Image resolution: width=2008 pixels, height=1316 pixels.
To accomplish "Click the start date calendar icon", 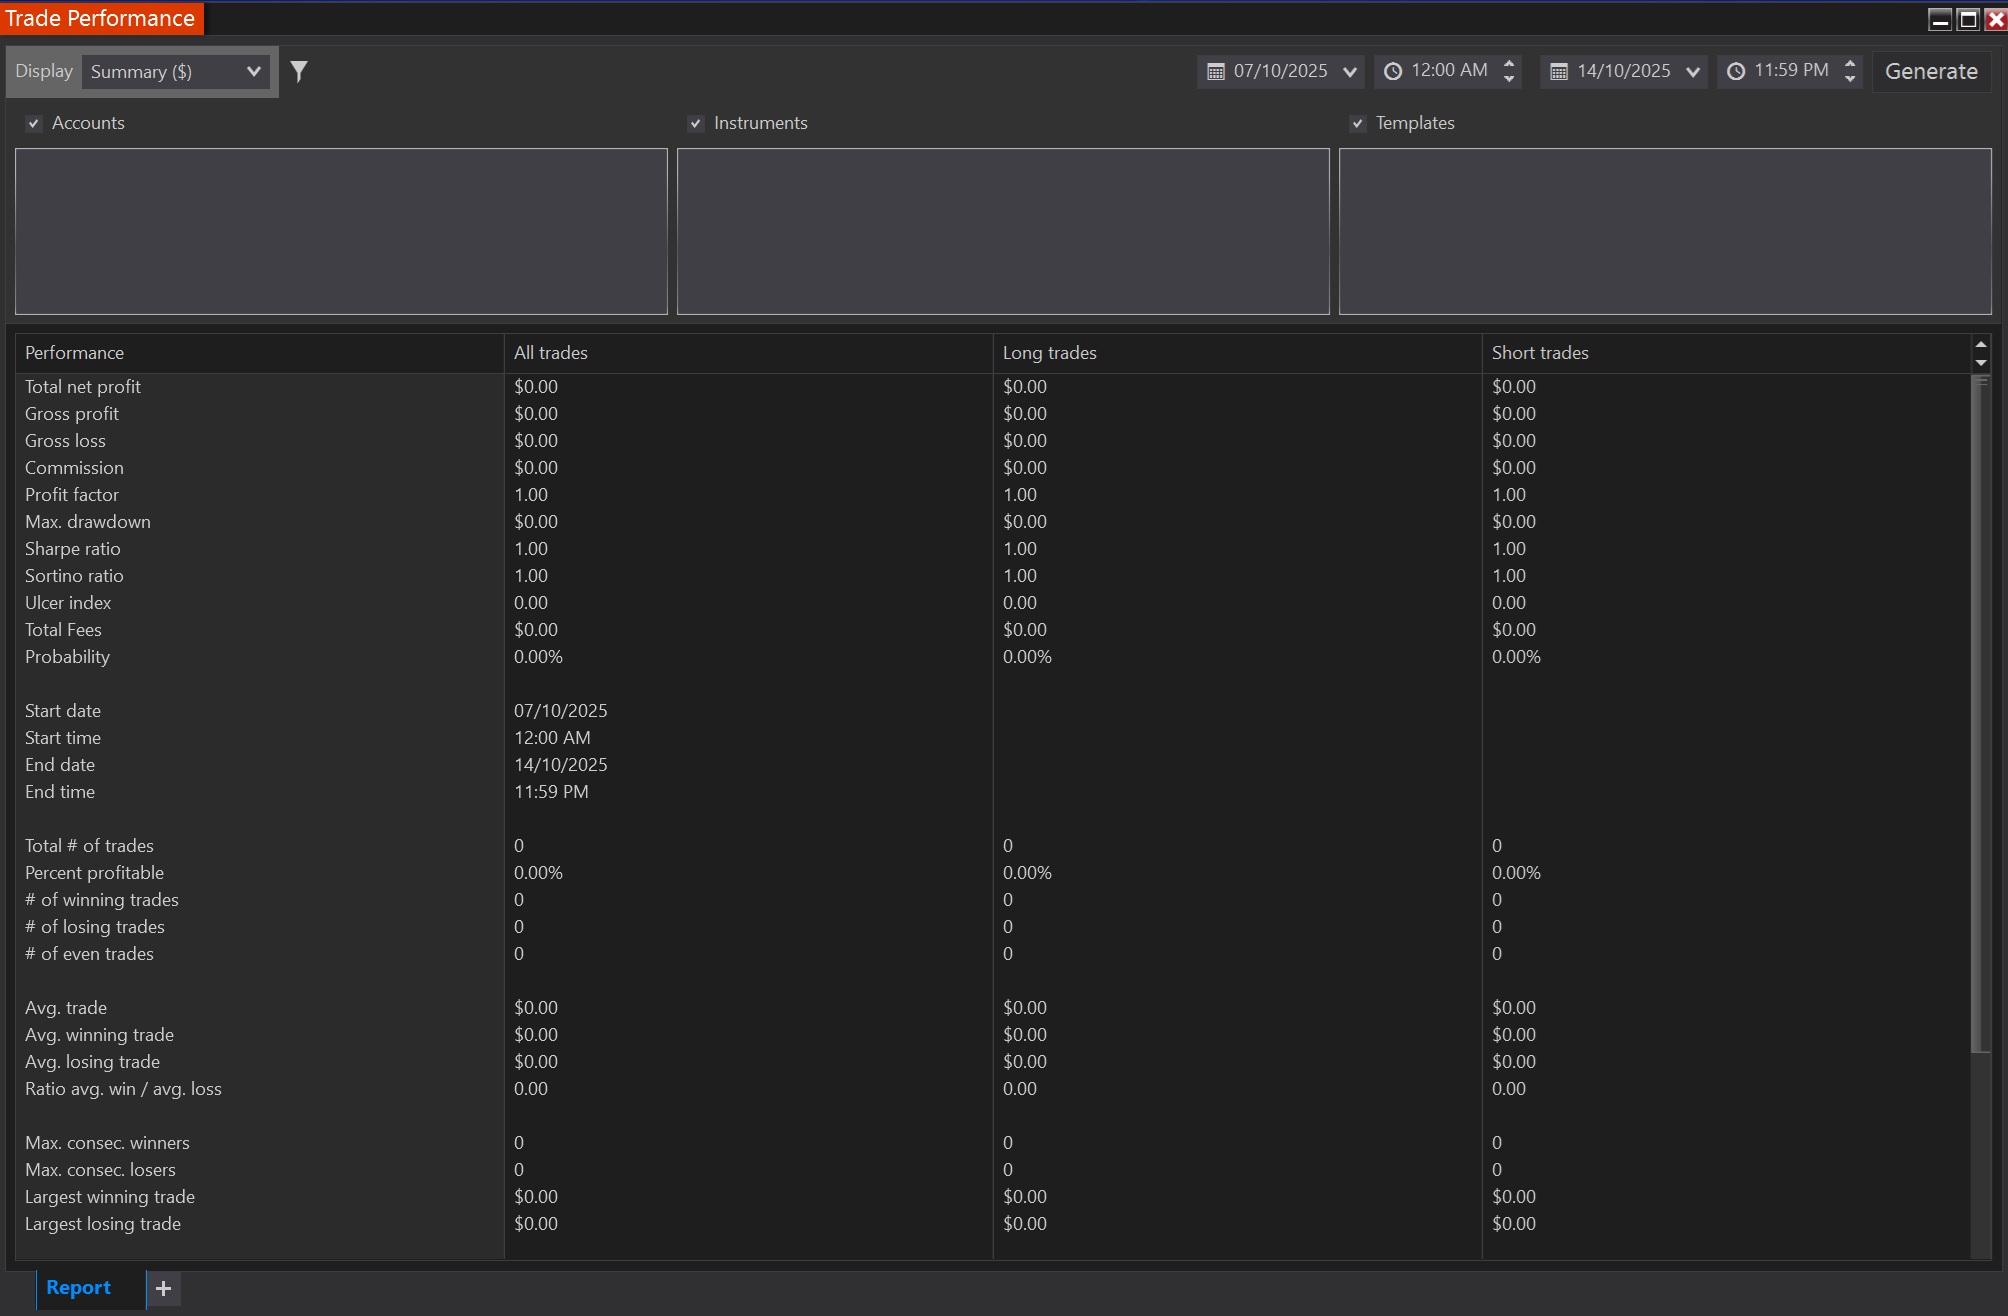I will (1216, 71).
